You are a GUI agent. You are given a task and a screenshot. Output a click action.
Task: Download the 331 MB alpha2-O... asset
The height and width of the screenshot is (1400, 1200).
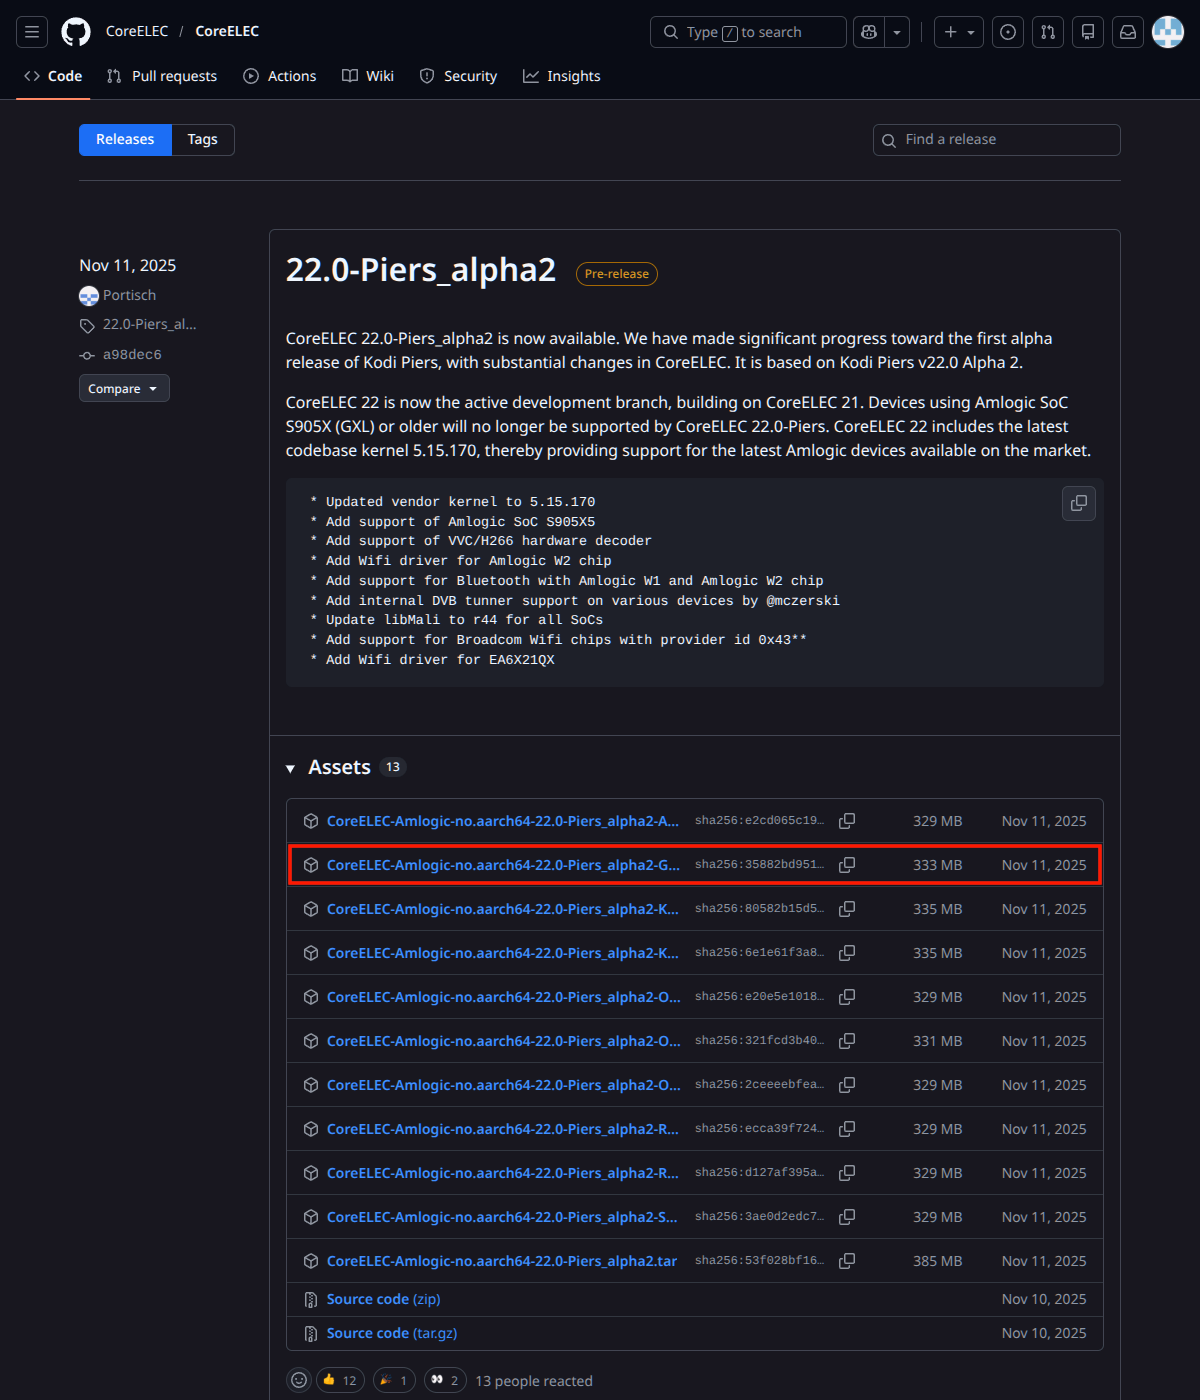[503, 1041]
